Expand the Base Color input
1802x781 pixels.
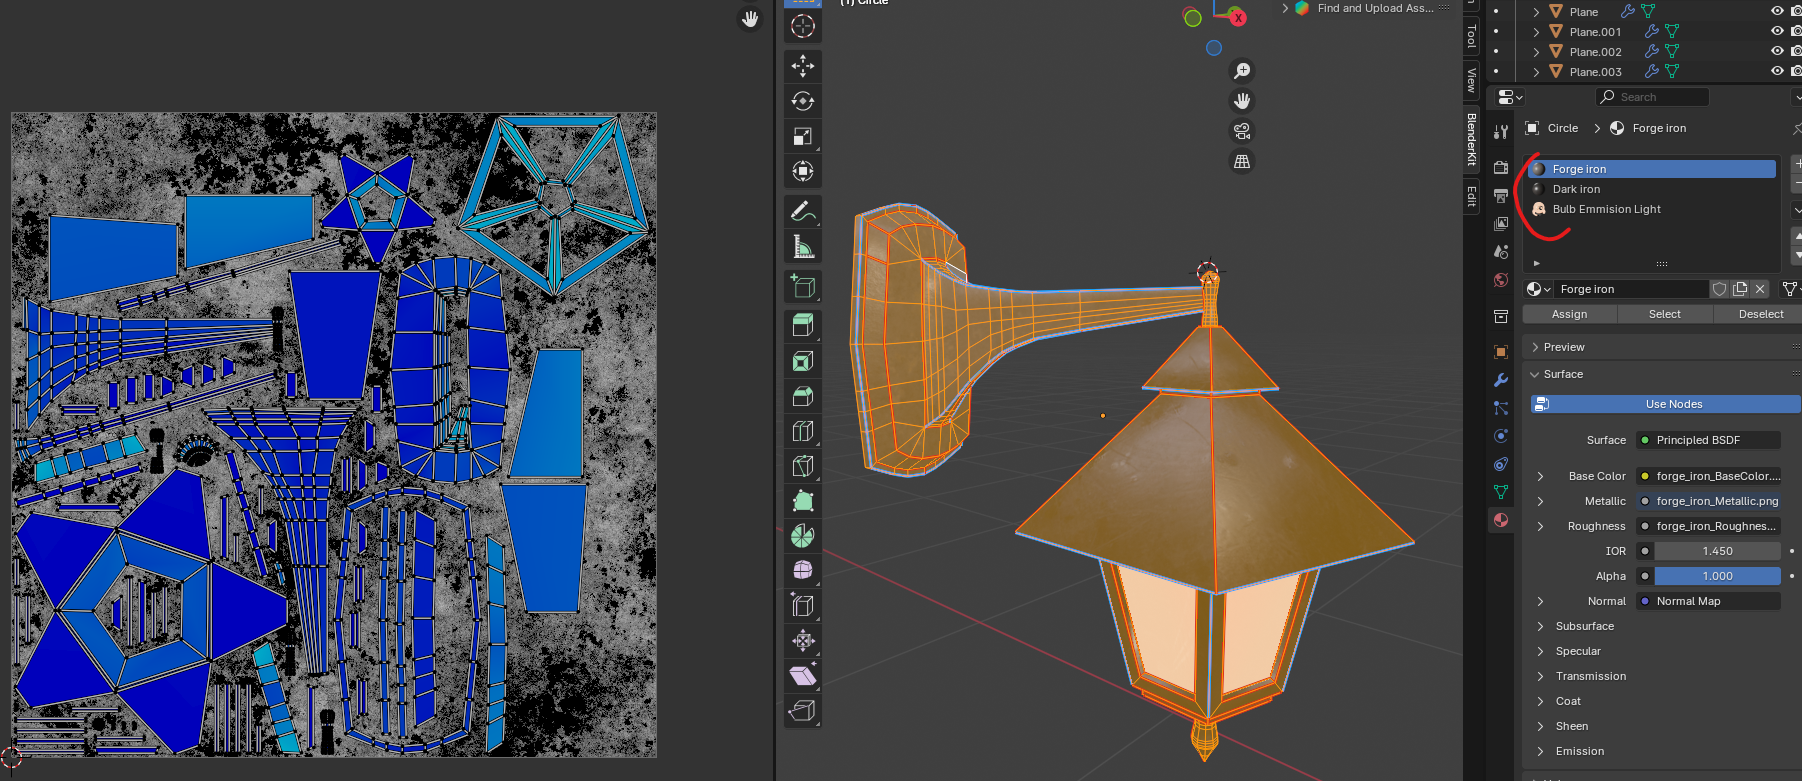1540,476
